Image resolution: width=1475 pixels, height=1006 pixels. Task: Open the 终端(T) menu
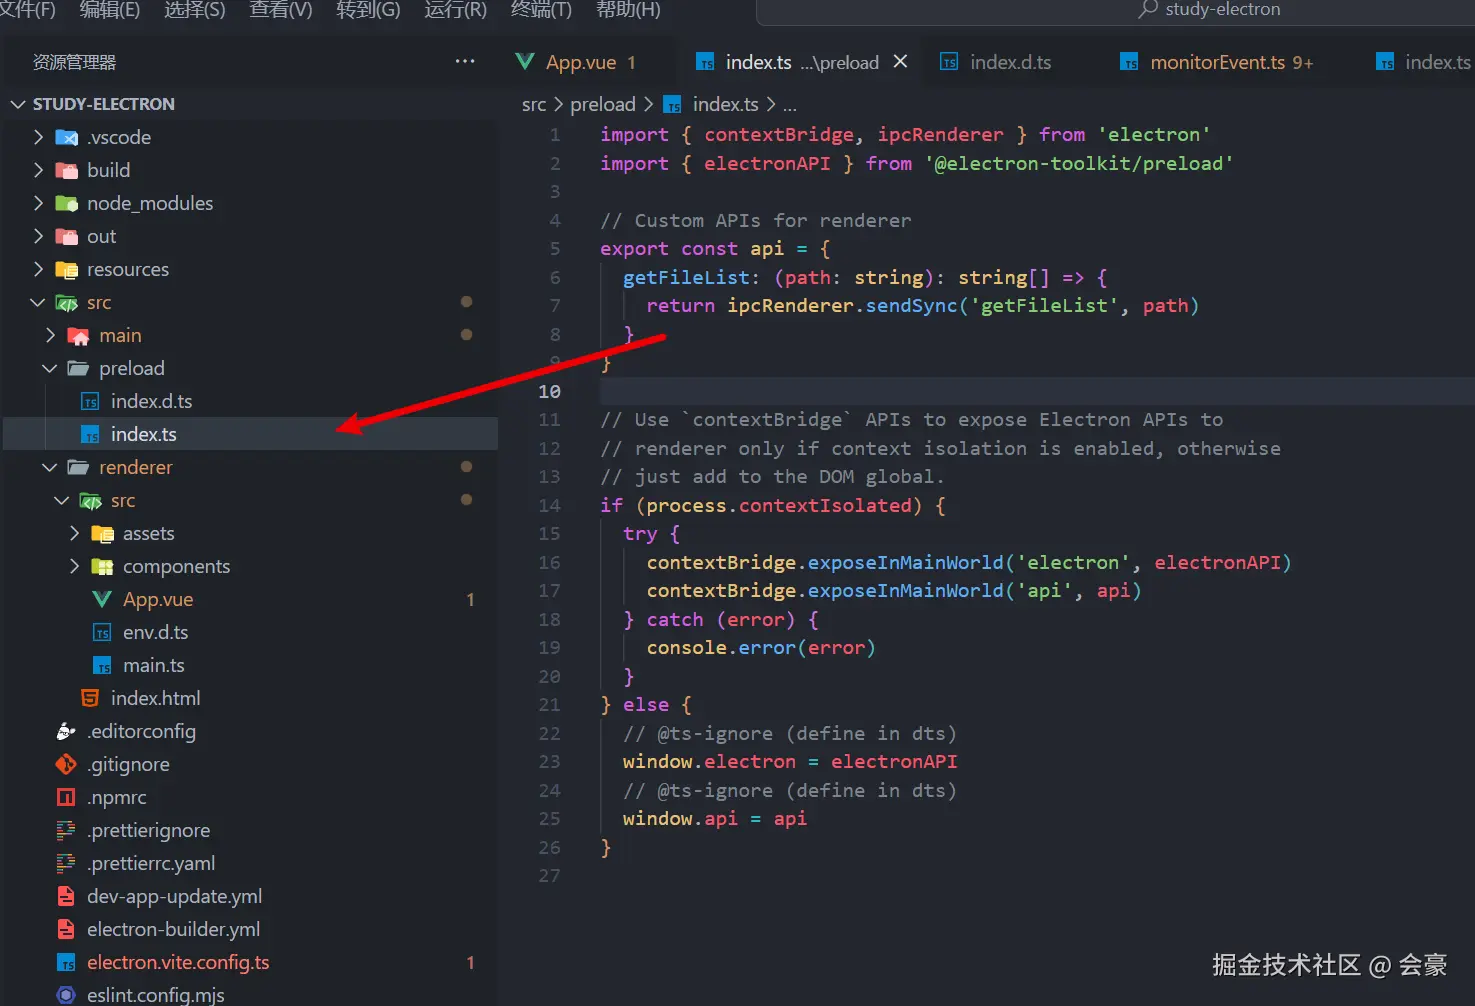[541, 10]
